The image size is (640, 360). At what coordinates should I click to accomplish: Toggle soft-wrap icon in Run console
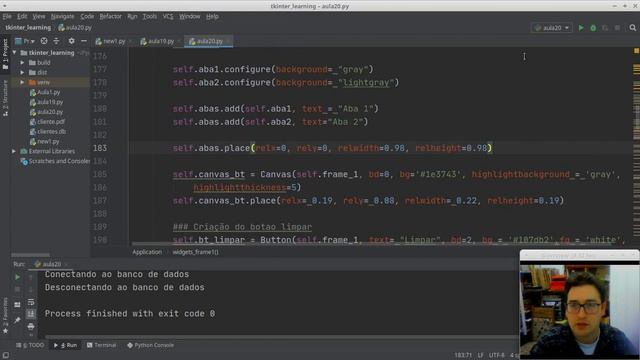(31, 302)
